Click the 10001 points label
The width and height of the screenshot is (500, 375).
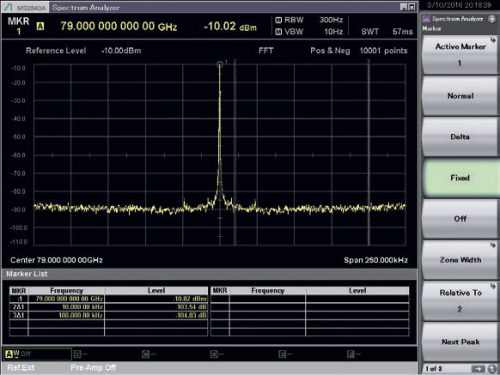click(383, 51)
